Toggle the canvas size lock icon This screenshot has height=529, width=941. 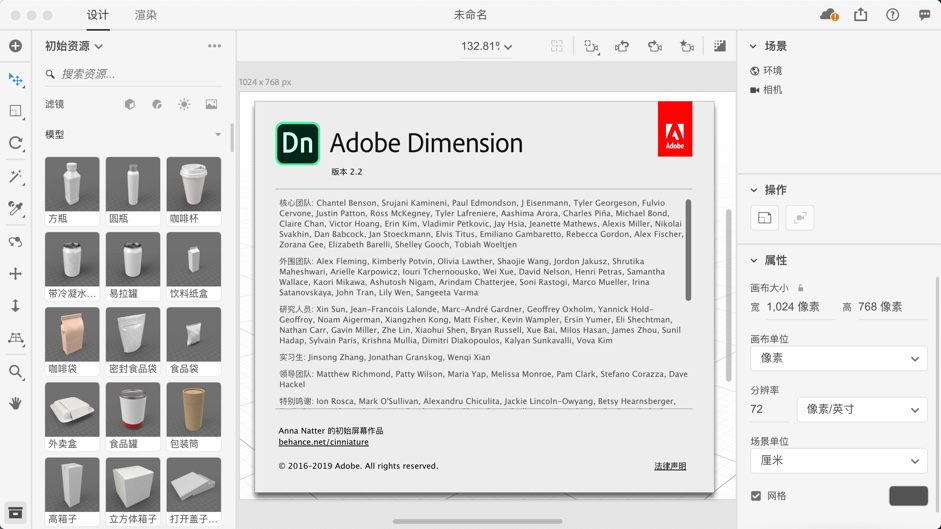click(801, 288)
